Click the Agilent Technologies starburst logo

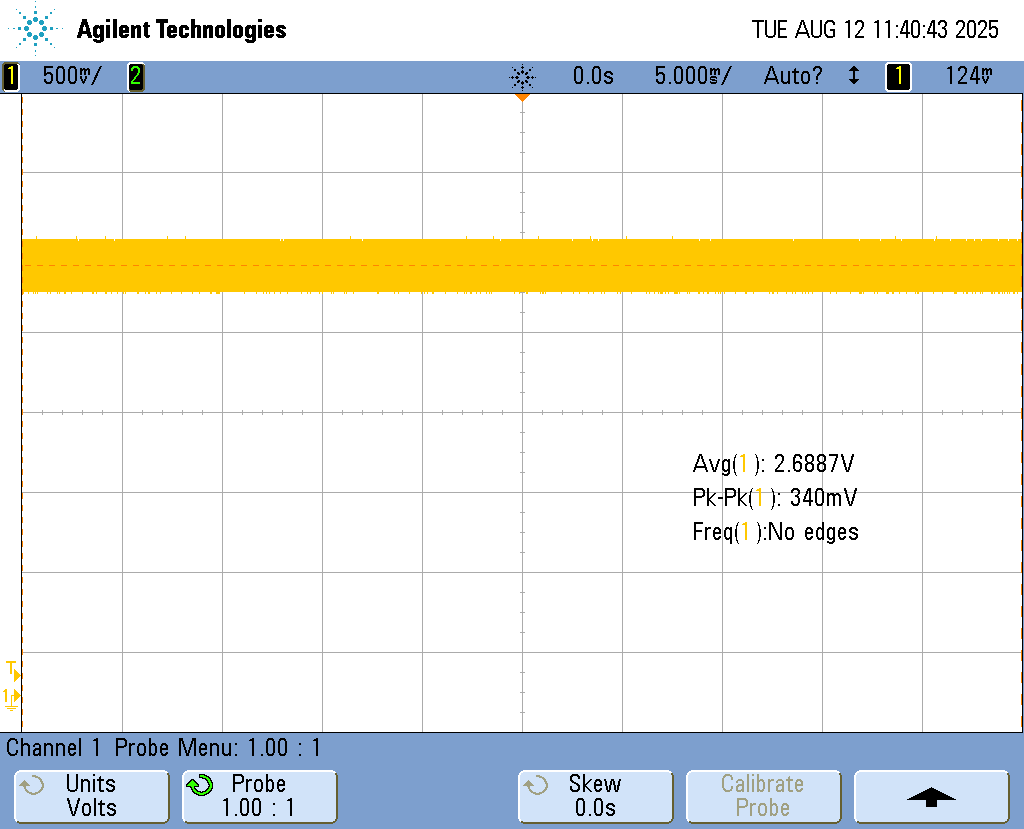point(36,29)
